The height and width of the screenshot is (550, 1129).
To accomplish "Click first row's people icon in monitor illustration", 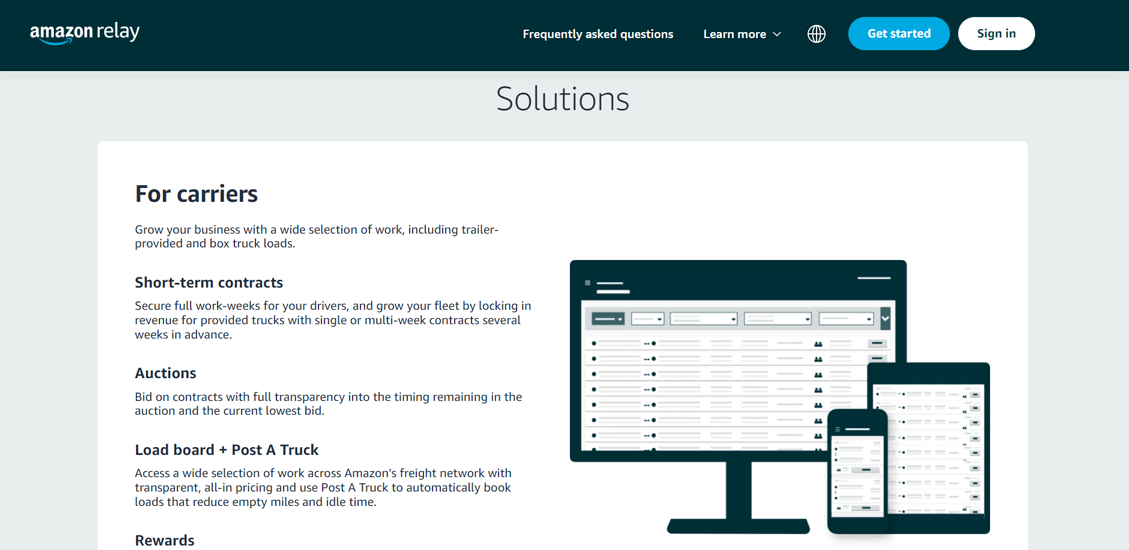I will tap(818, 344).
